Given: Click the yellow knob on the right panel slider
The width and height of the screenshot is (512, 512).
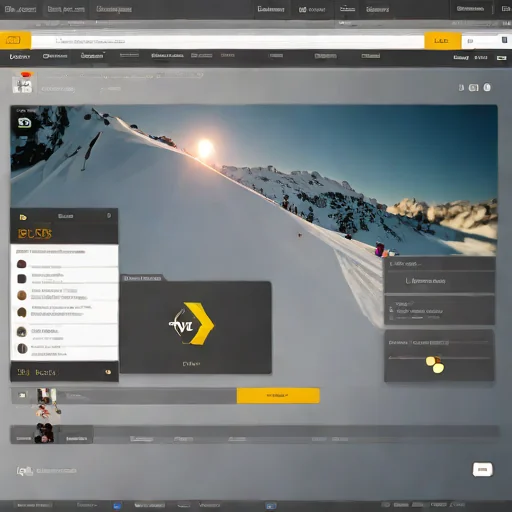Looking at the screenshot, I should (x=435, y=364).
